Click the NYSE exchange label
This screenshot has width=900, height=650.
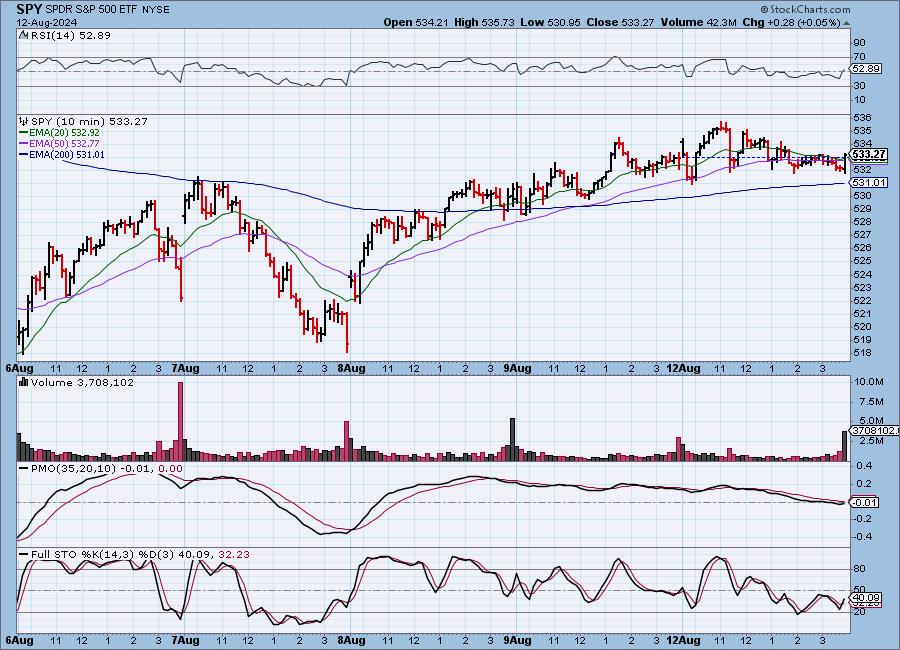pos(156,10)
